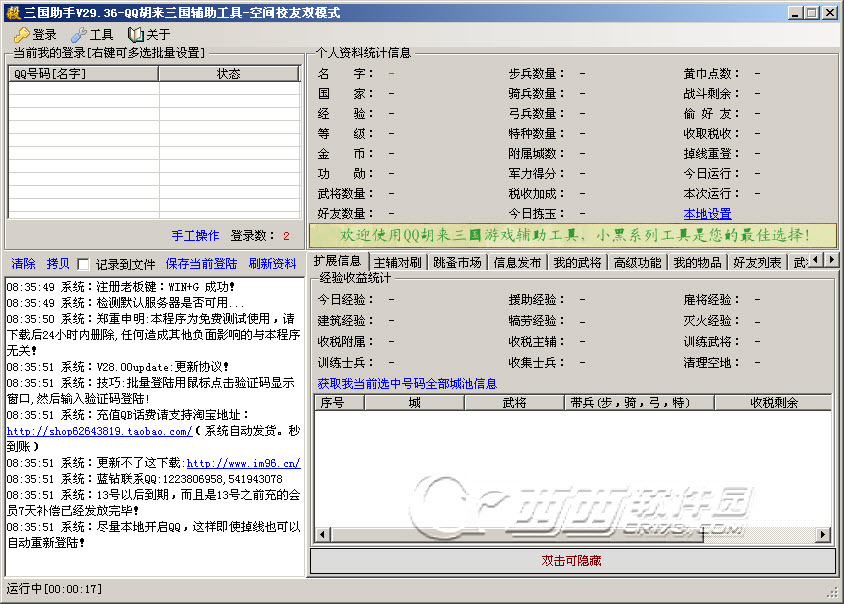Open the 工具 (Tools) toolbar menu
Image resolution: width=844 pixels, height=604 pixels.
[x=92, y=35]
